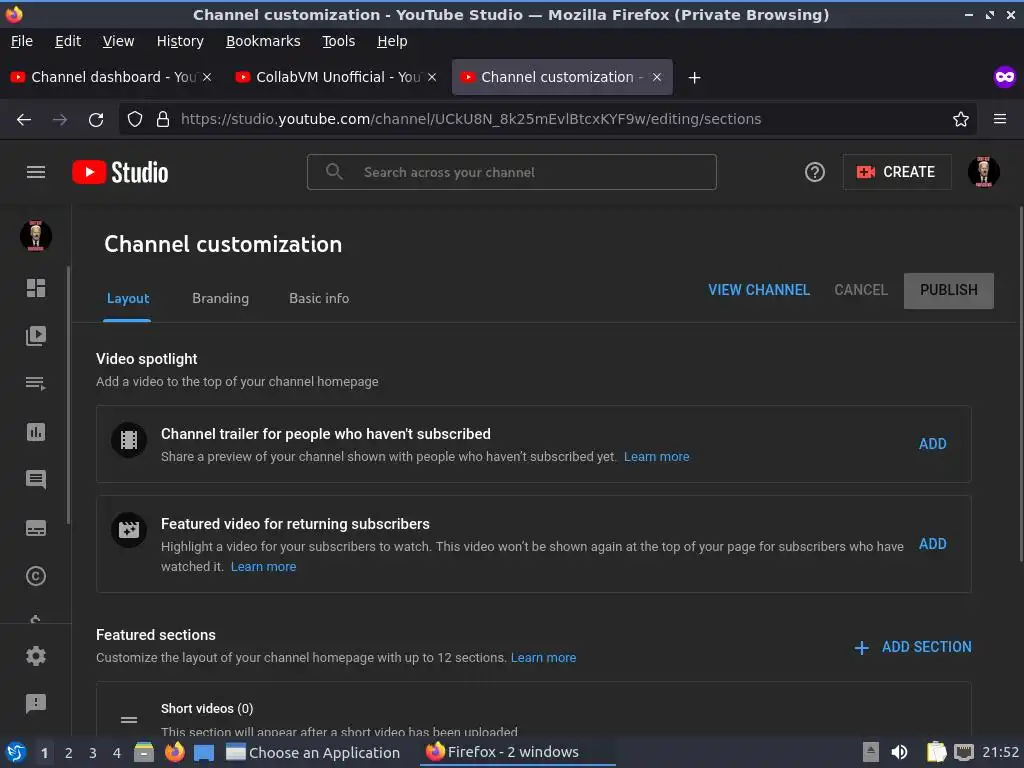Switch to workspace 2 in taskbar
Screen dimensions: 1024x768
[x=68, y=753]
